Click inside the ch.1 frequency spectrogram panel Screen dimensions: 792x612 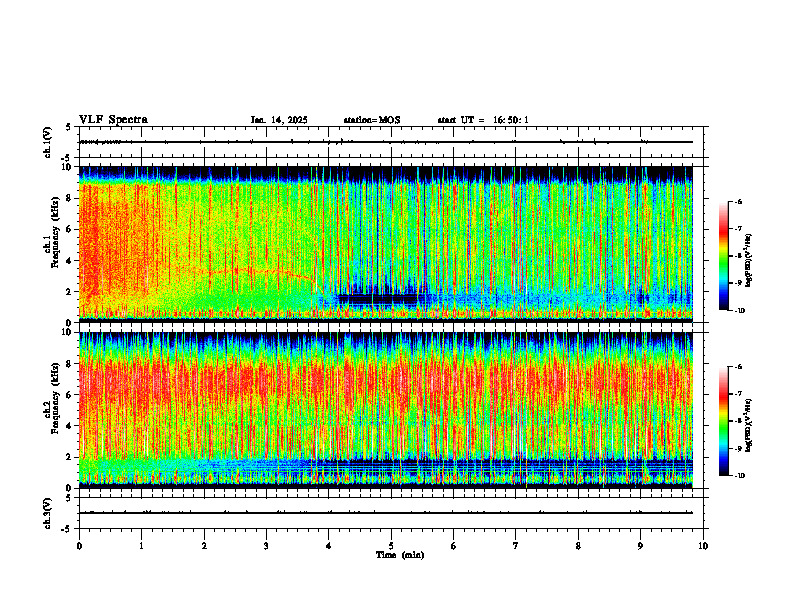386,244
